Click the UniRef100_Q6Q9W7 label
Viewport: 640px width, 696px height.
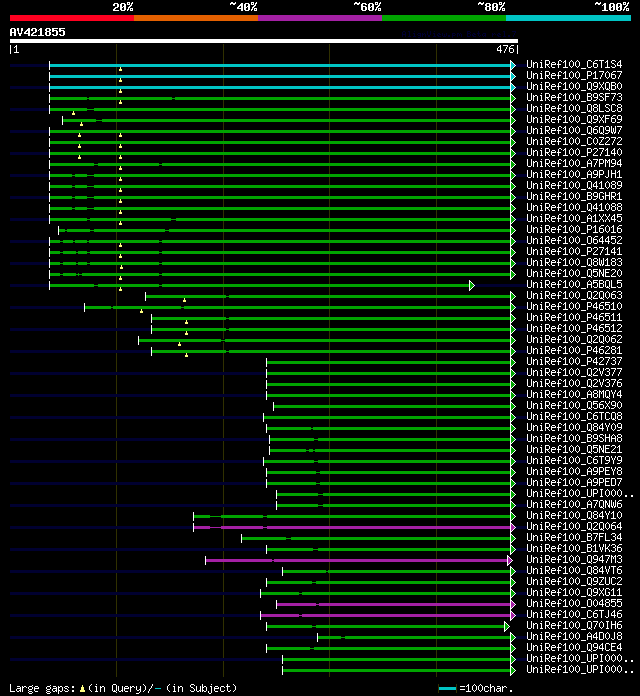[x=574, y=131]
